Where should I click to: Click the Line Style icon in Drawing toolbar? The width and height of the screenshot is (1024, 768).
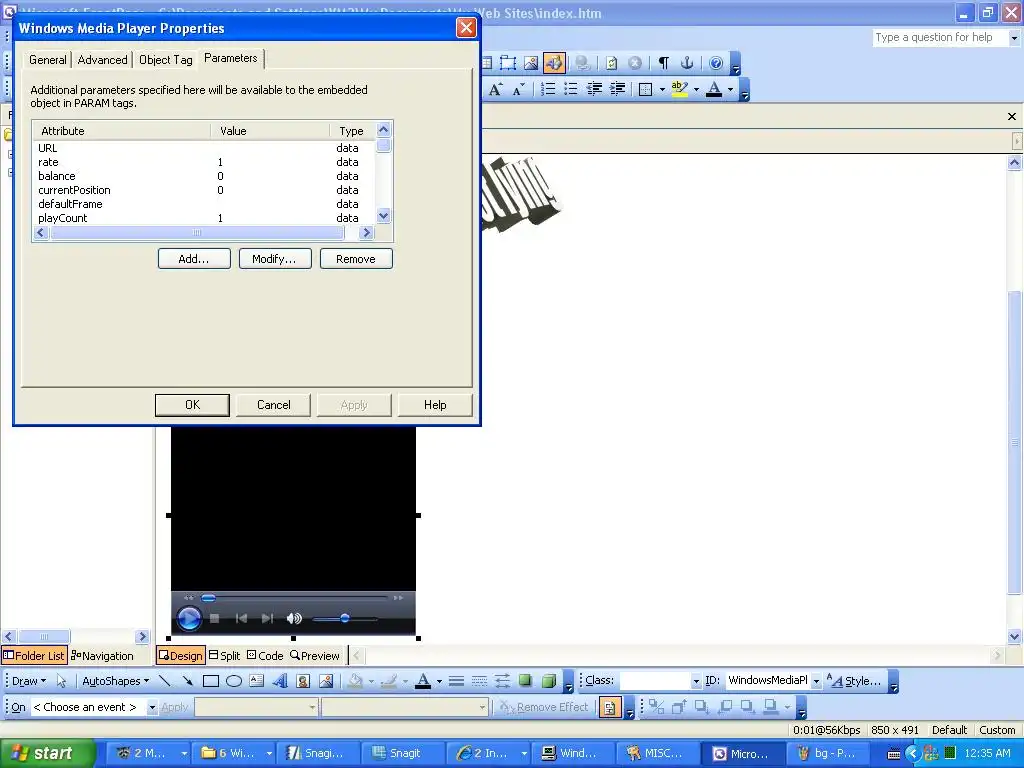(x=456, y=680)
